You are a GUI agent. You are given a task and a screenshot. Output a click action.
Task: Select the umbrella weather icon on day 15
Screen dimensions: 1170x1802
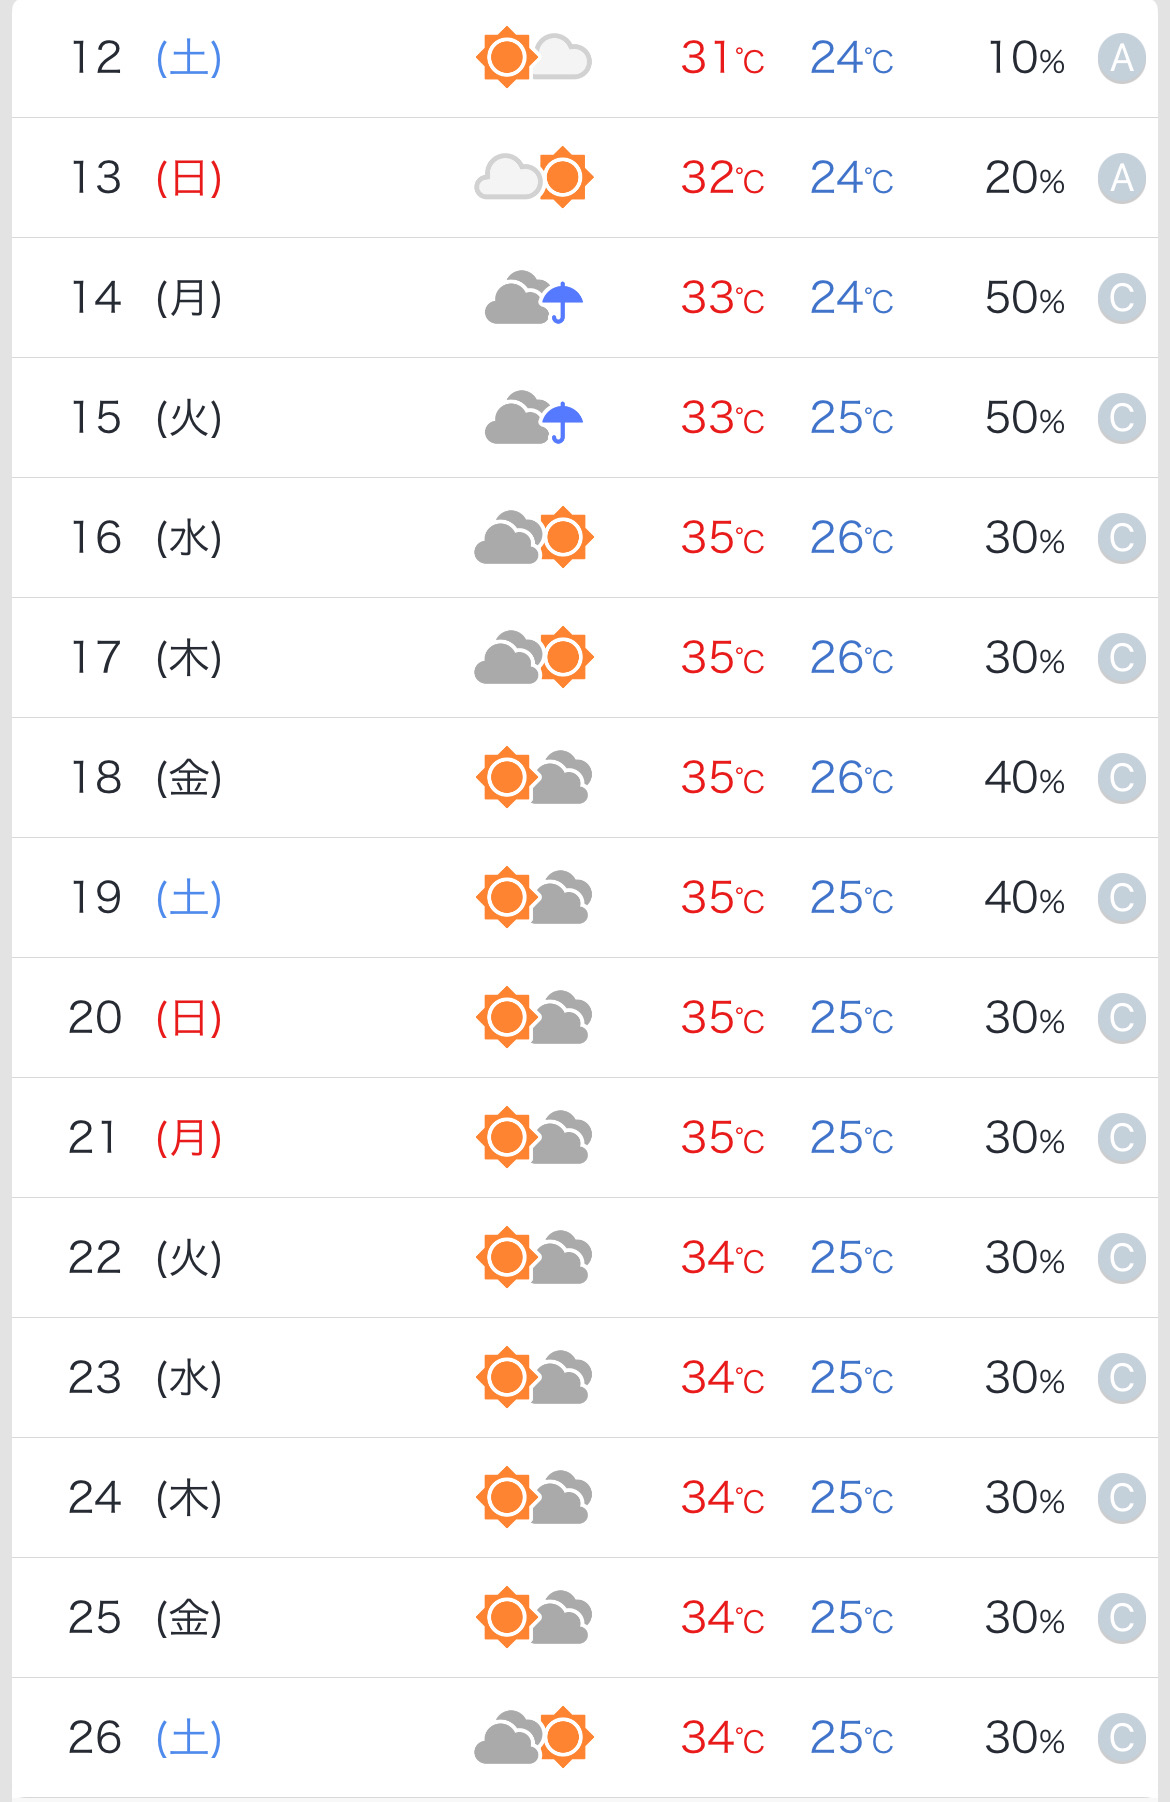pyautogui.click(x=534, y=417)
